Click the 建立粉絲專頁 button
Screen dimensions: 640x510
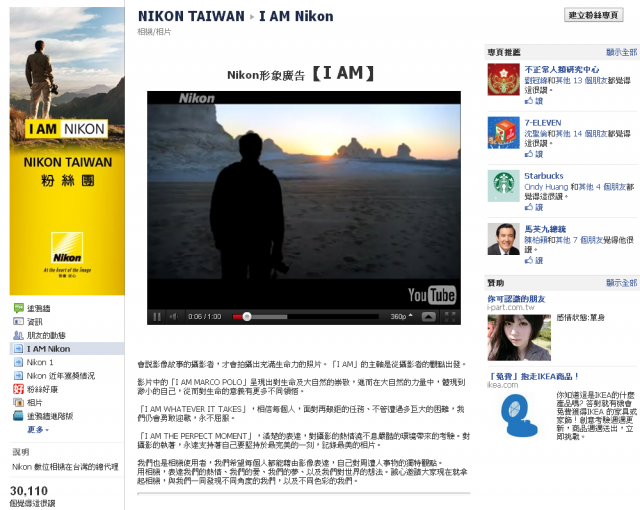point(593,15)
